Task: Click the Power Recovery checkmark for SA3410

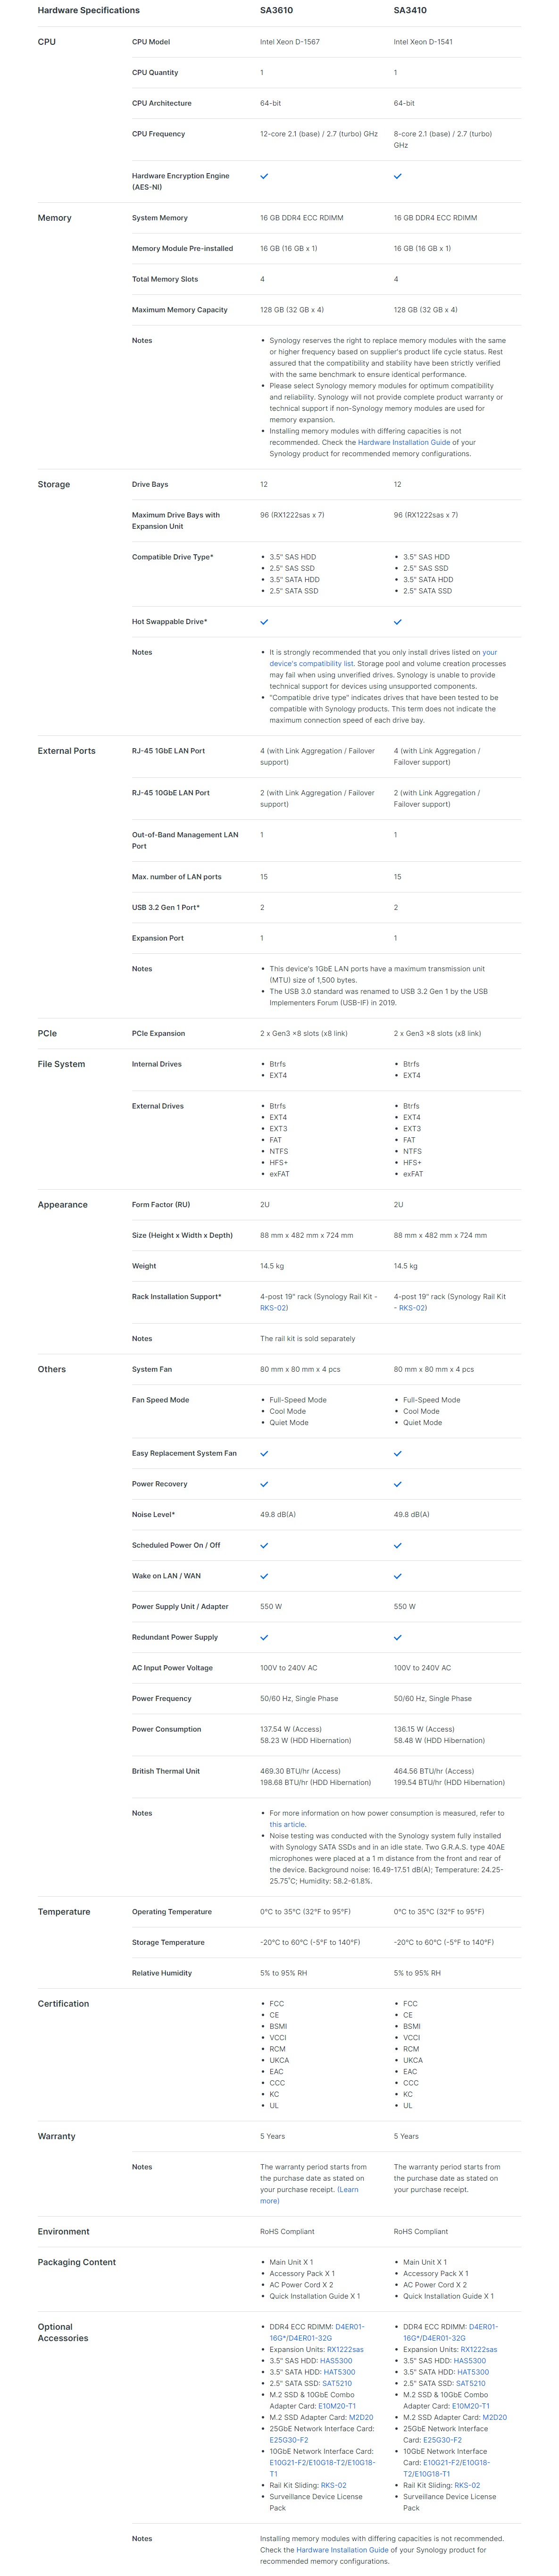Action: (x=397, y=1484)
